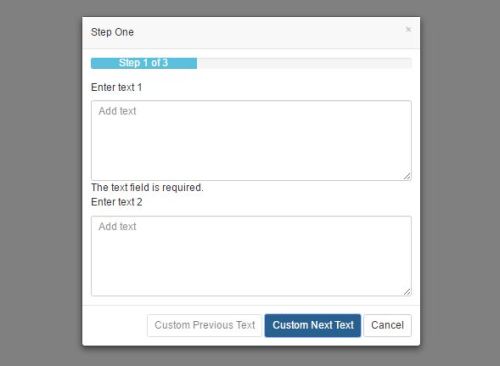Click the empty gray portion of progress bar
Viewport: 500px width, 366px height.
(304, 63)
